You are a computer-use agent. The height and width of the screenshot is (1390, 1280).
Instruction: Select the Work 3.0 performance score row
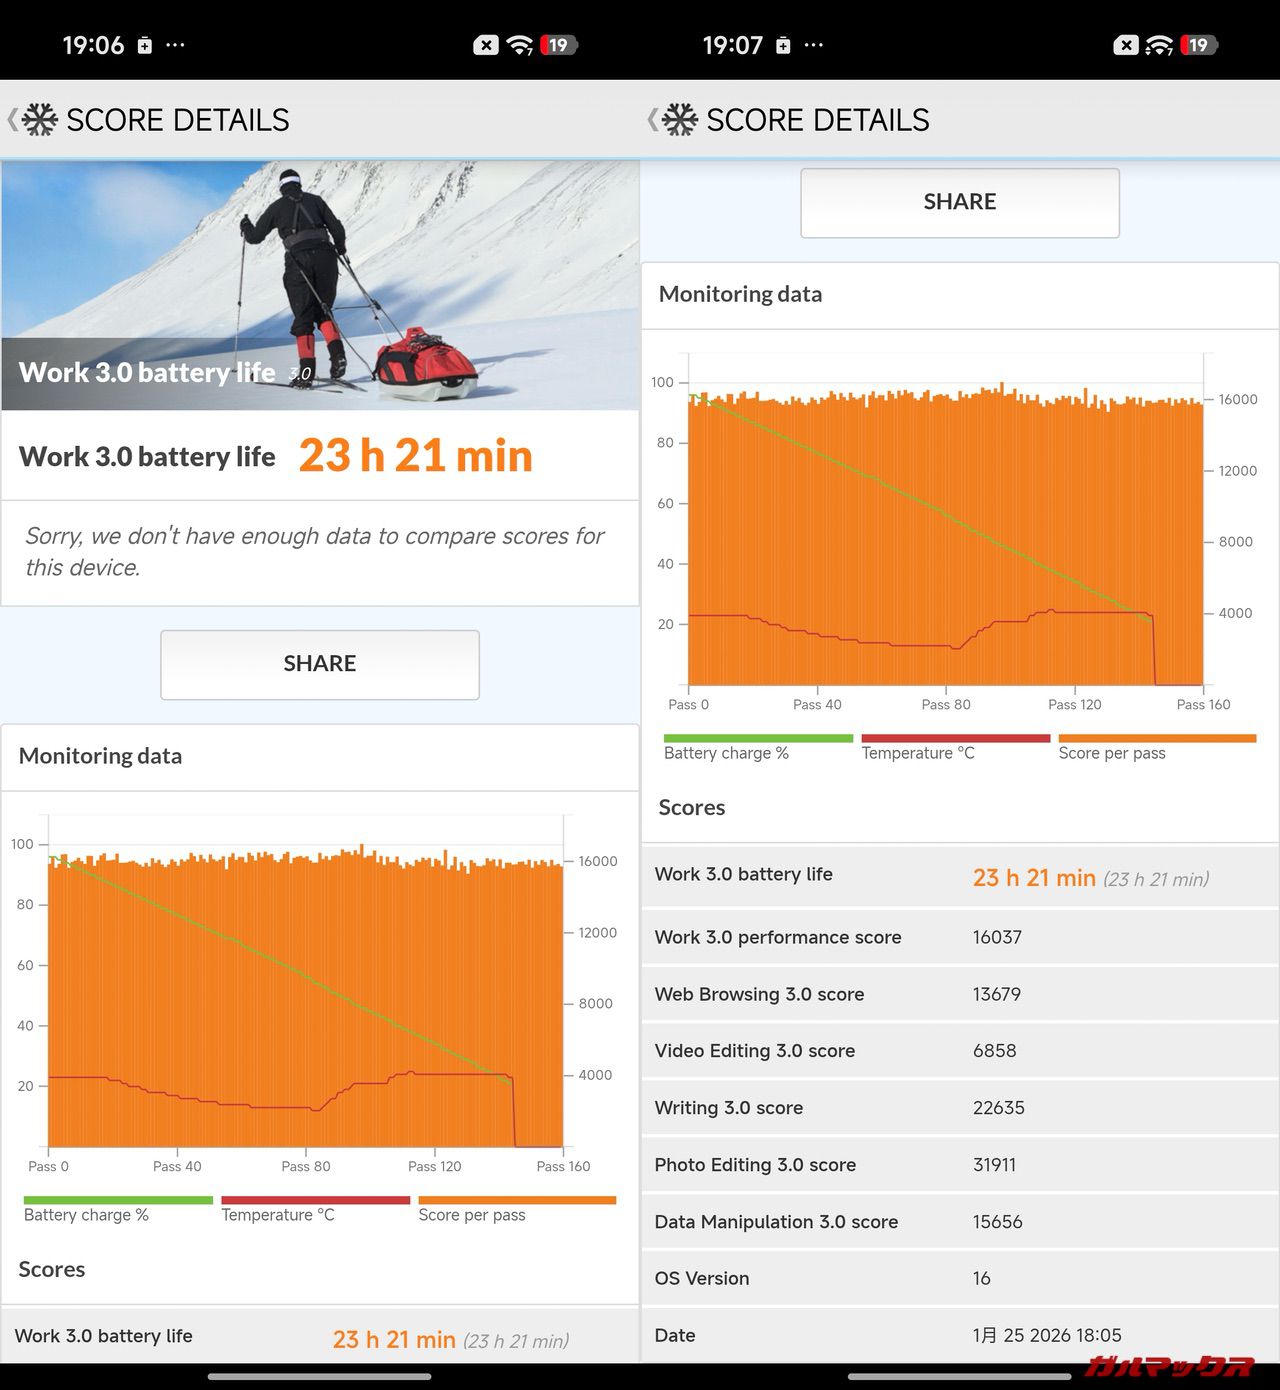pos(960,937)
